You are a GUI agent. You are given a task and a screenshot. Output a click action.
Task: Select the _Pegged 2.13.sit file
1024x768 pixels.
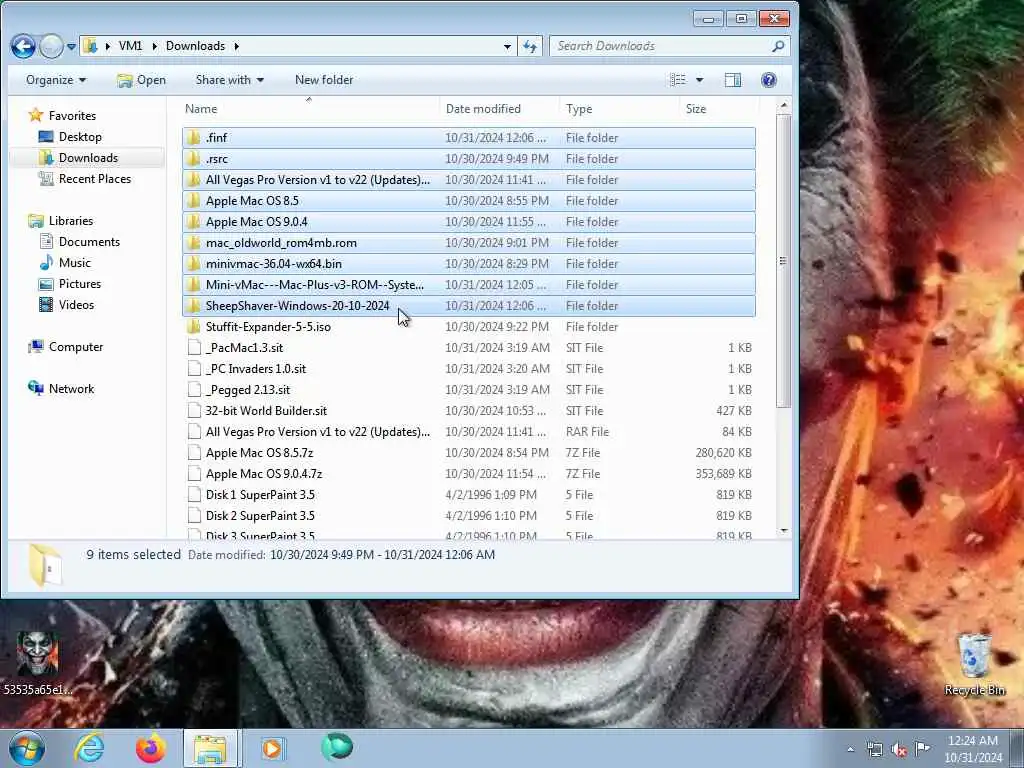click(x=469, y=389)
